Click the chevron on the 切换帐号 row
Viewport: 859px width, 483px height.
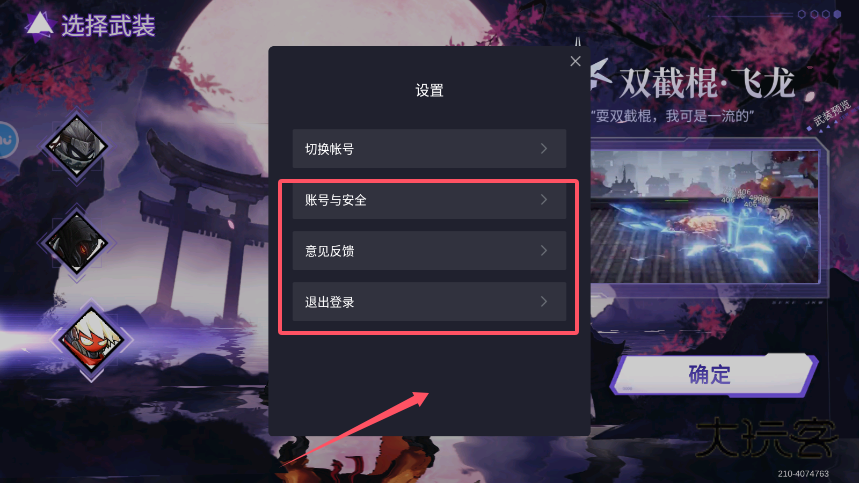click(543, 148)
